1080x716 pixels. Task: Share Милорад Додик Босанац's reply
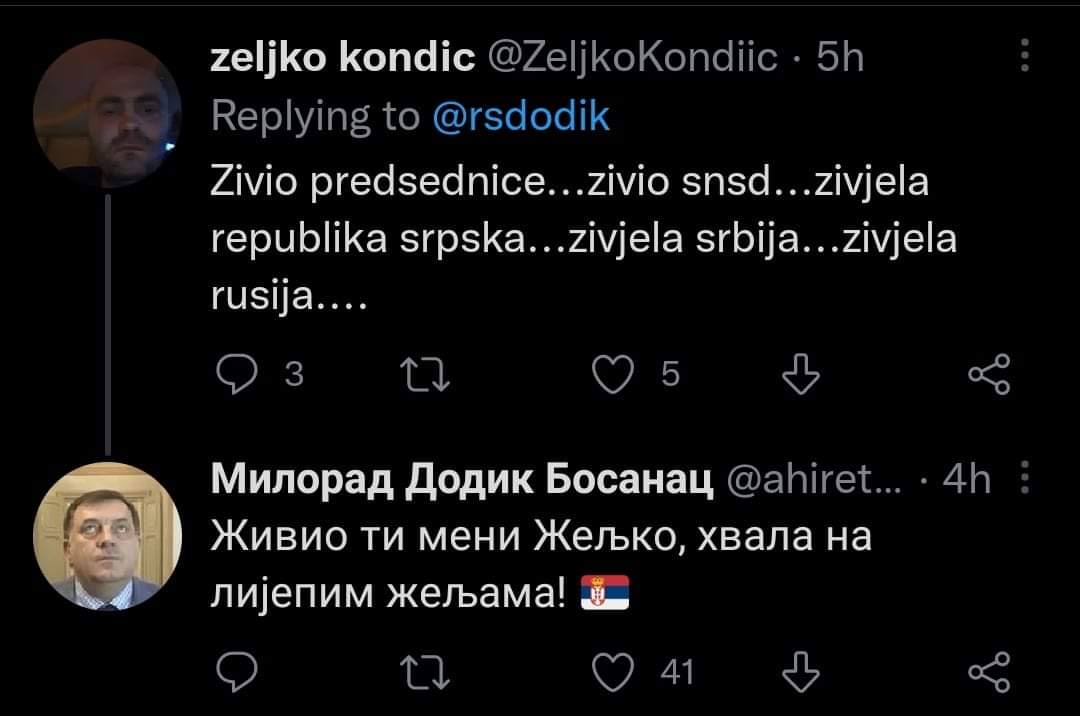click(990, 673)
